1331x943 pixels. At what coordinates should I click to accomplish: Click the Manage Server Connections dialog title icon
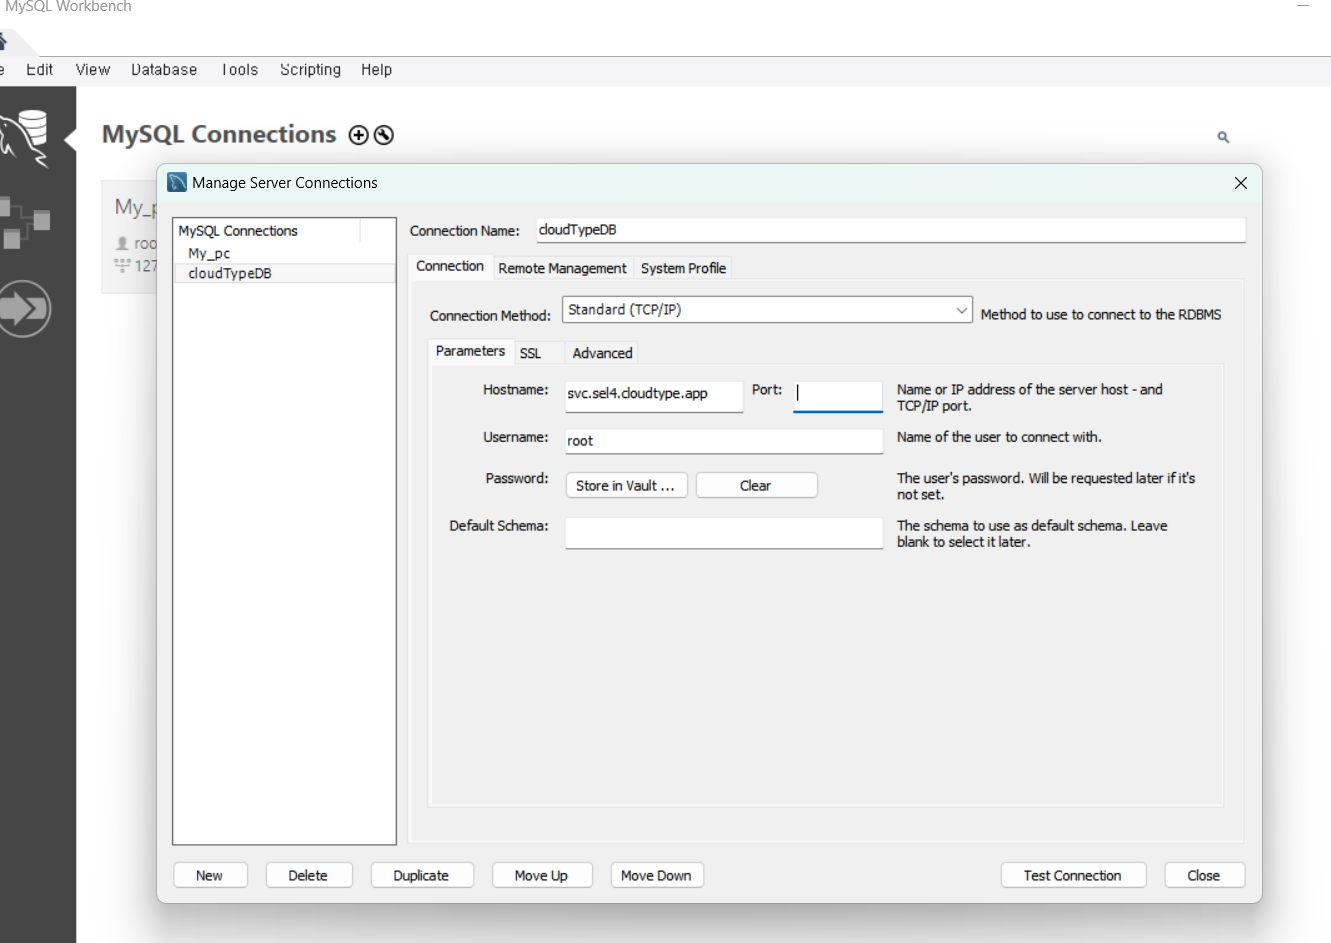click(x=177, y=182)
